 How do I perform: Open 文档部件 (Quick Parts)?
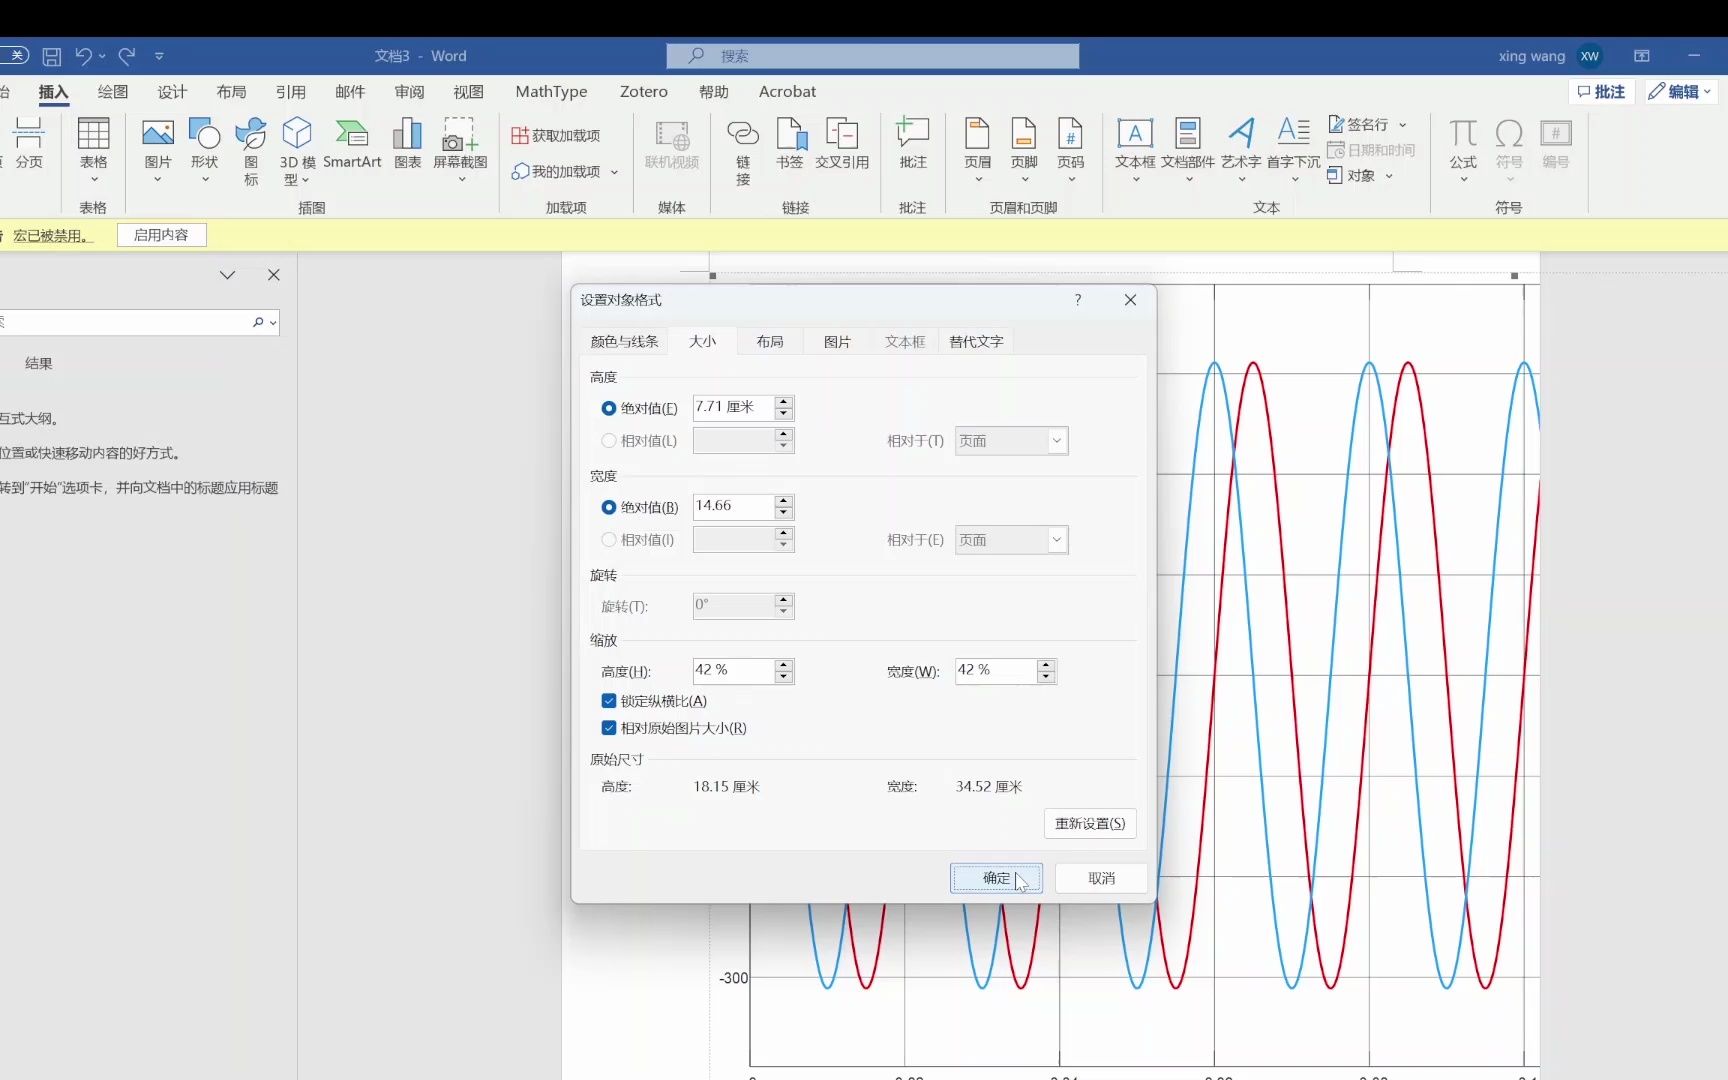1188,150
